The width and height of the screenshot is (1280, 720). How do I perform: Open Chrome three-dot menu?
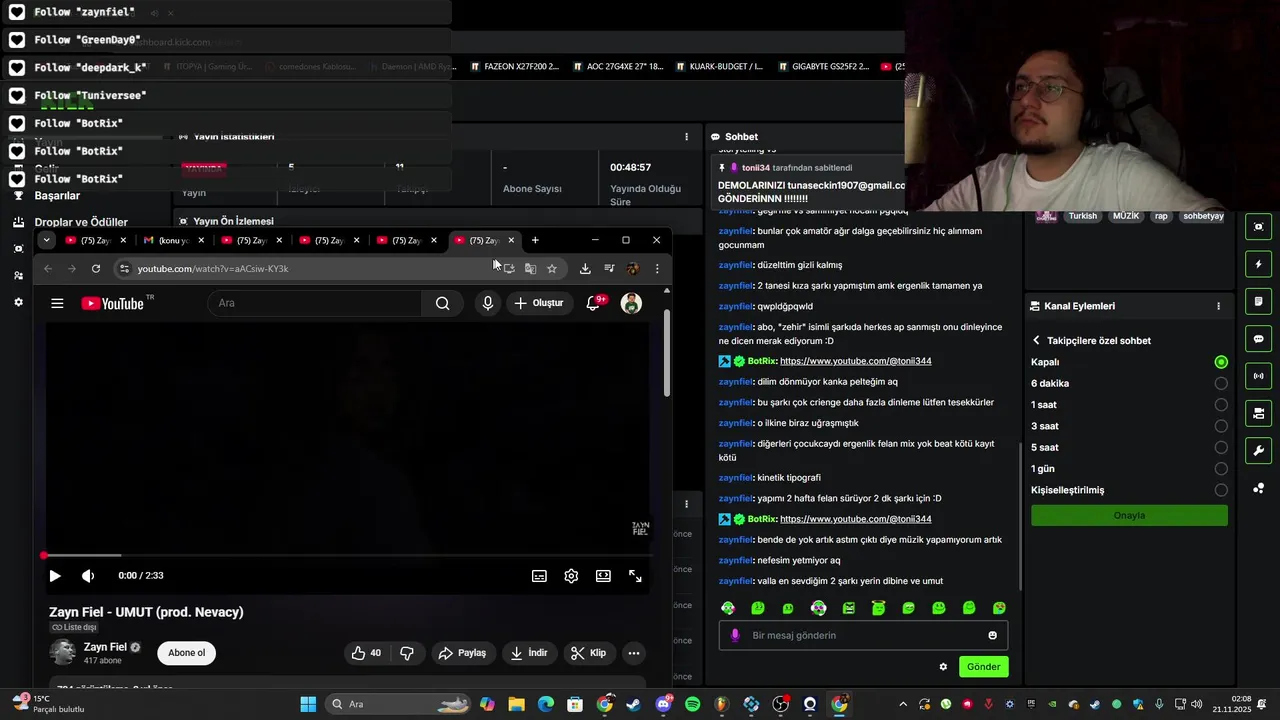[x=657, y=268]
